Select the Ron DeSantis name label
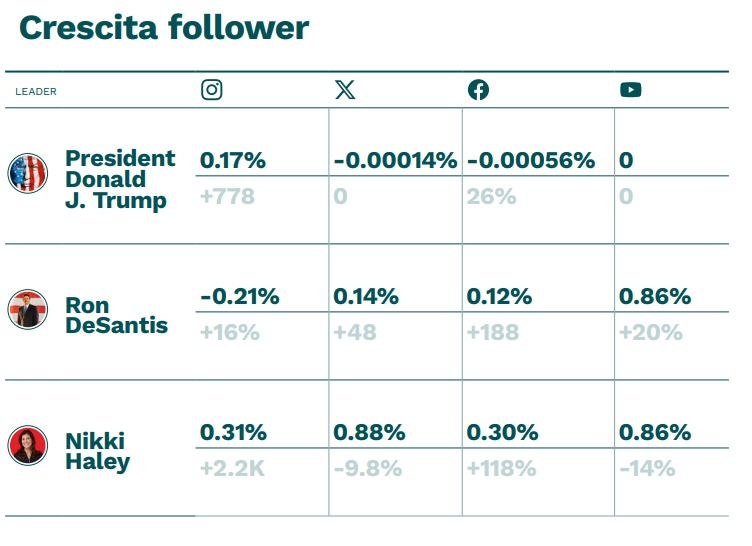Image resolution: width=752 pixels, height=546 pixels. (116, 315)
